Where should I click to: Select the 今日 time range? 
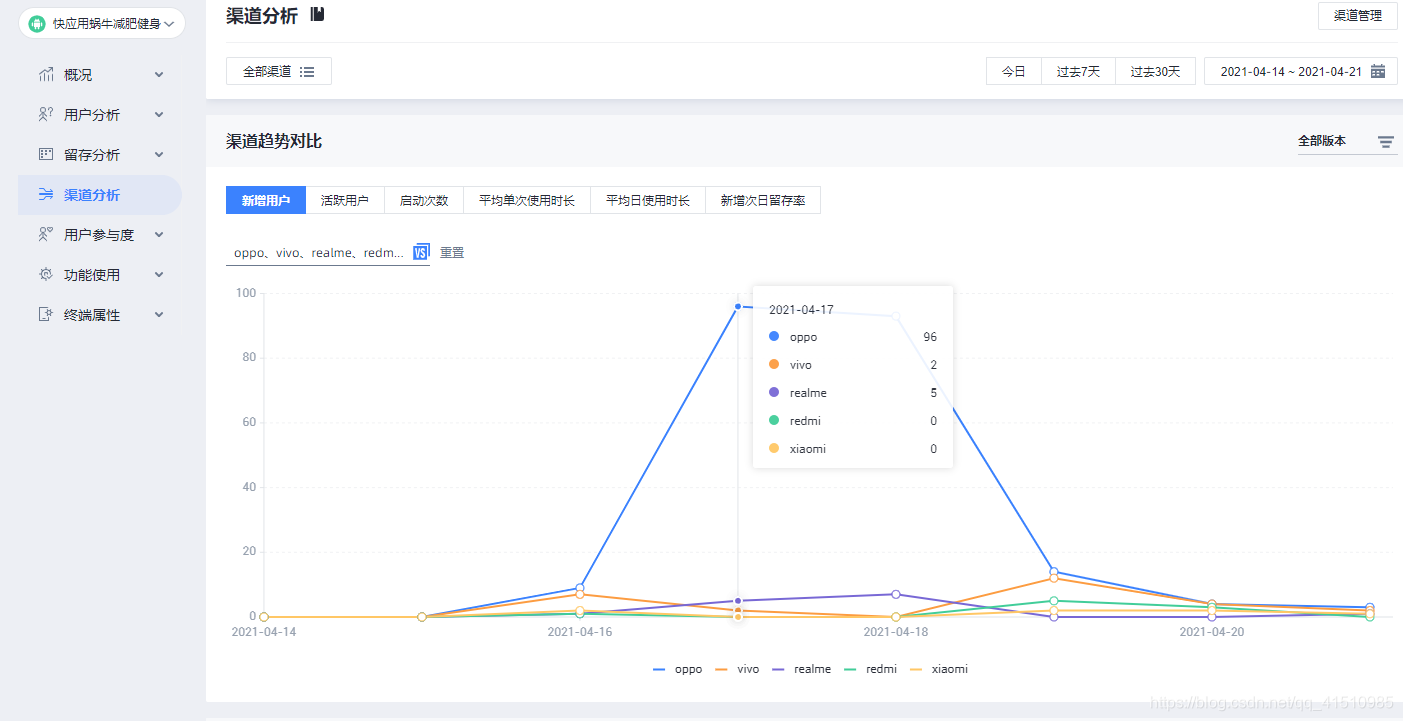tap(1014, 71)
